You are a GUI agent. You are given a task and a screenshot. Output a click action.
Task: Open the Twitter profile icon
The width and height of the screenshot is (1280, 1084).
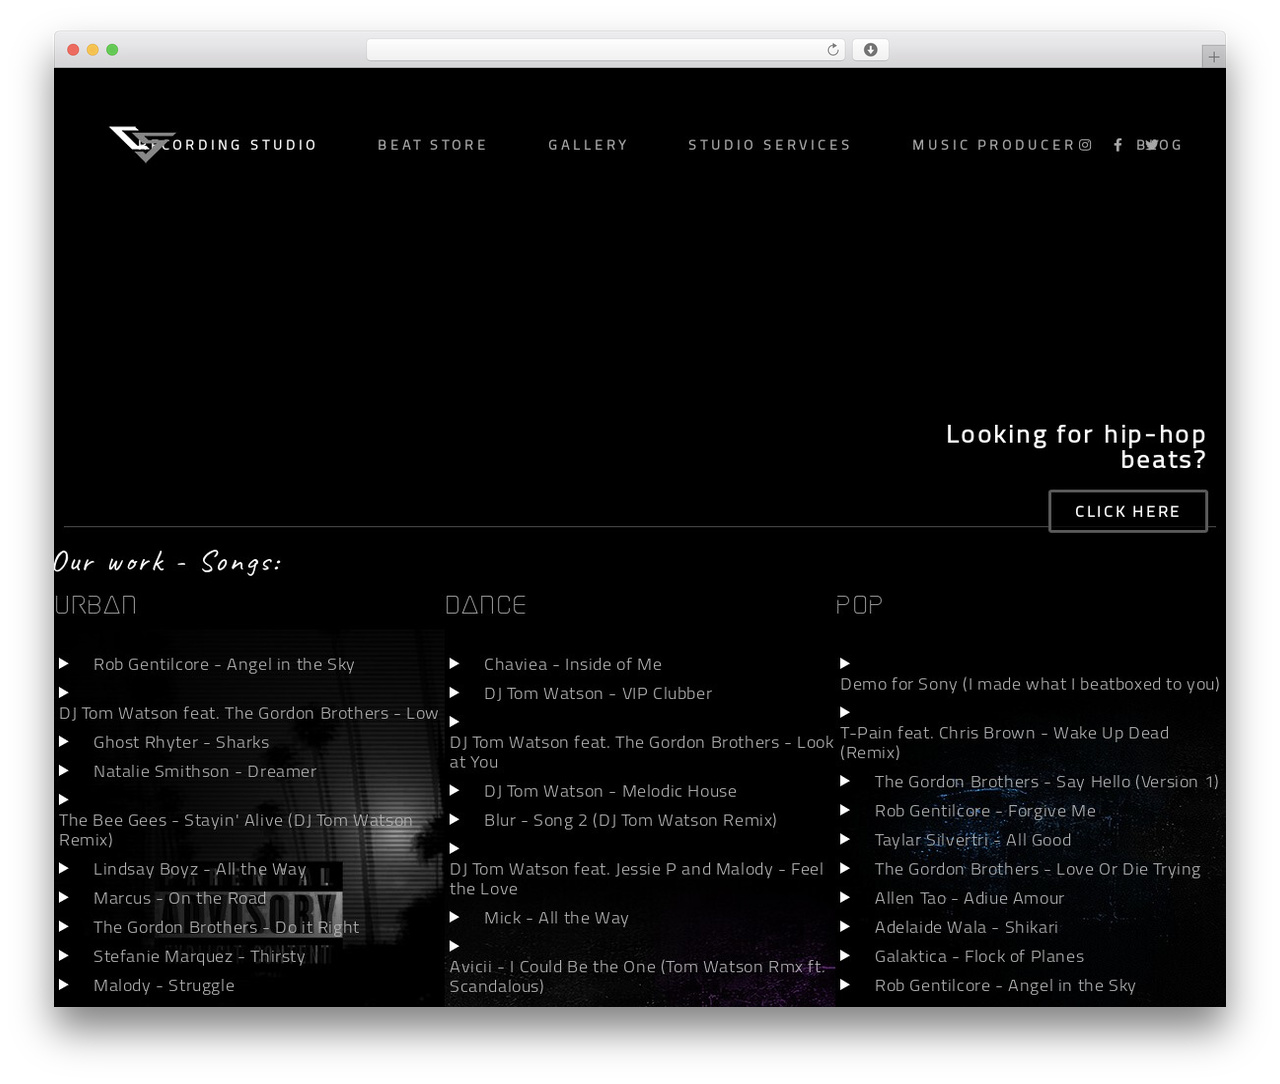click(1152, 145)
